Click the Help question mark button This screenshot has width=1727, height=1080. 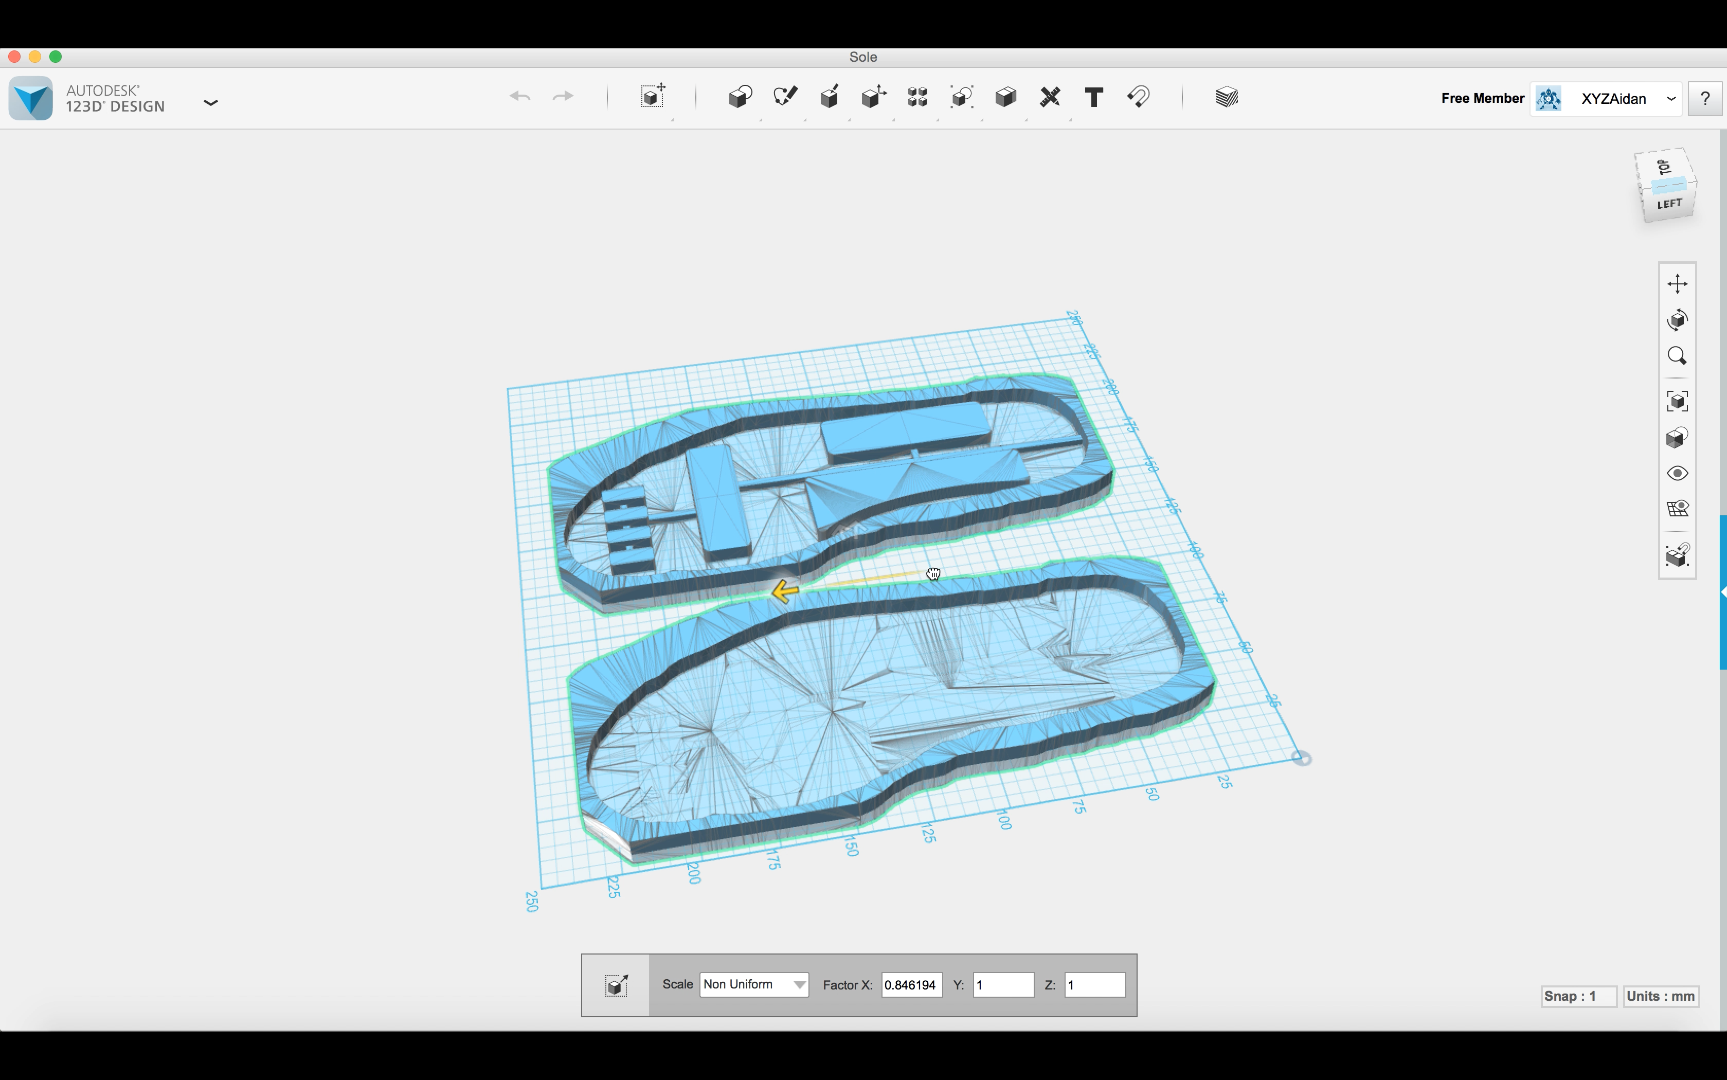1706,98
